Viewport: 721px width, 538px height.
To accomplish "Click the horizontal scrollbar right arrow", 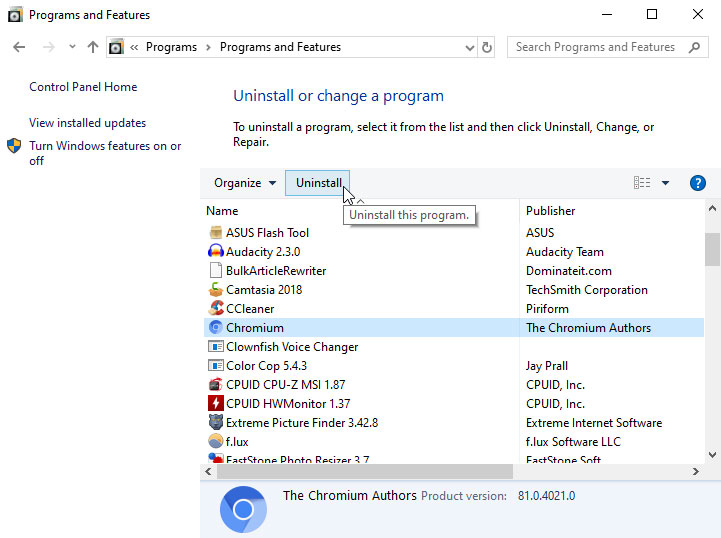I will click(696, 471).
